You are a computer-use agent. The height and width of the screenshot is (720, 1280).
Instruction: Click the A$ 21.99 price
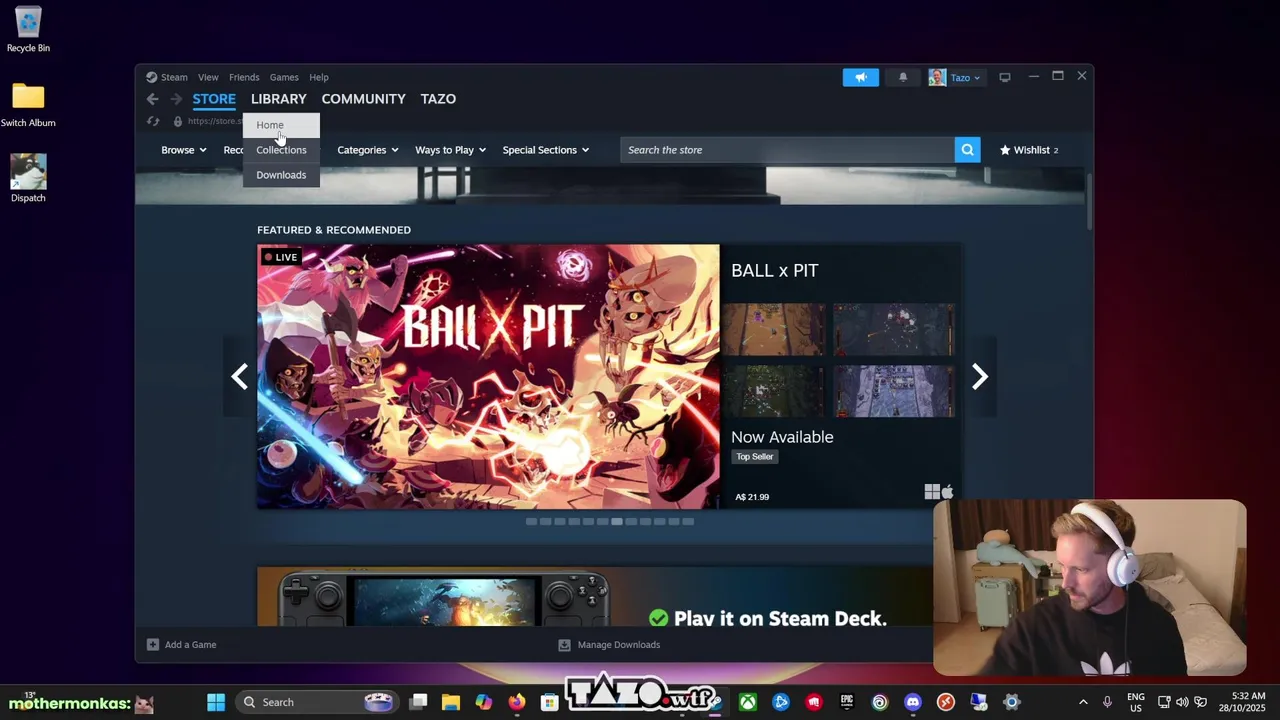point(752,497)
